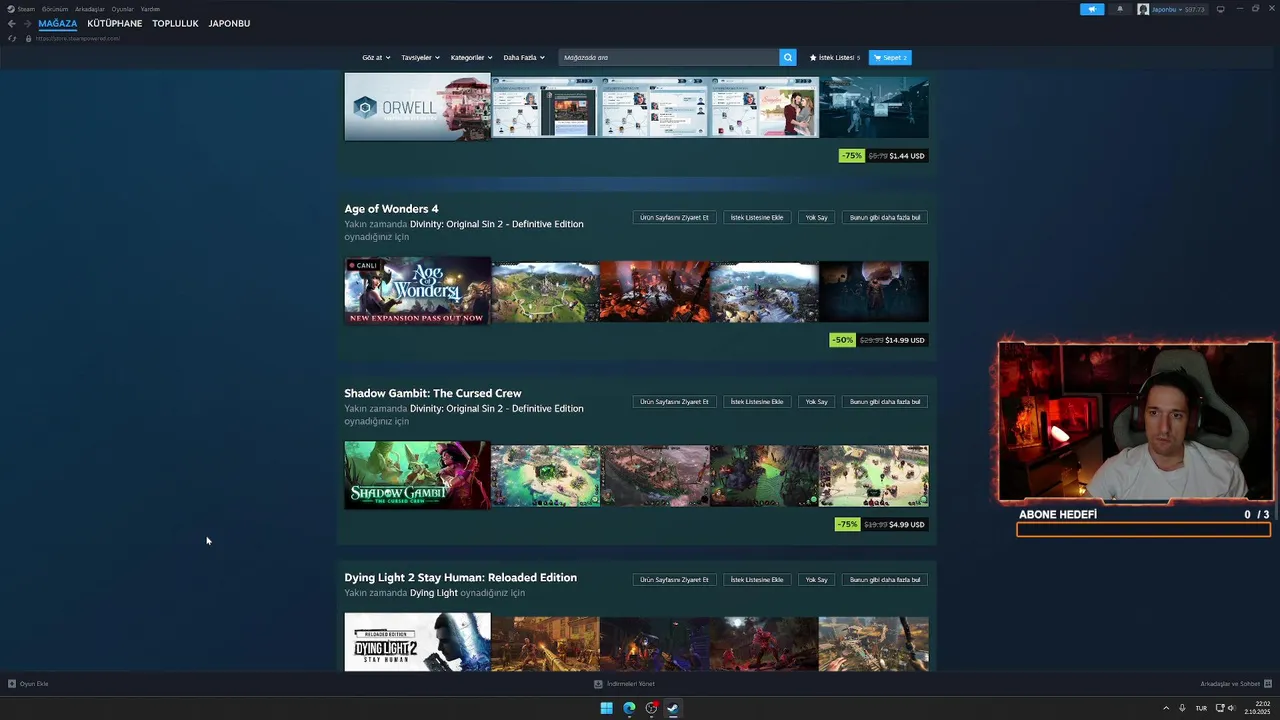
Task: Find more like Dying Light 2 button
Action: click(x=885, y=580)
